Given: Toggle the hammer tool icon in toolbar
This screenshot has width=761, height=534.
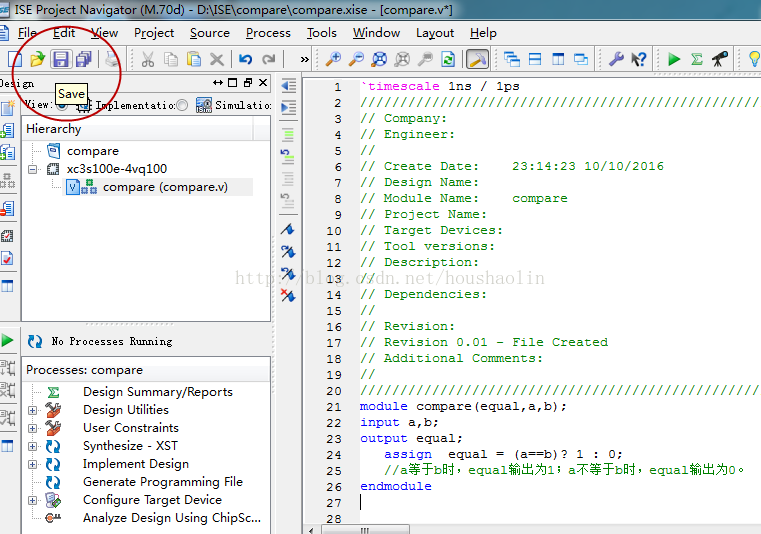Looking at the screenshot, I should click(x=478, y=59).
